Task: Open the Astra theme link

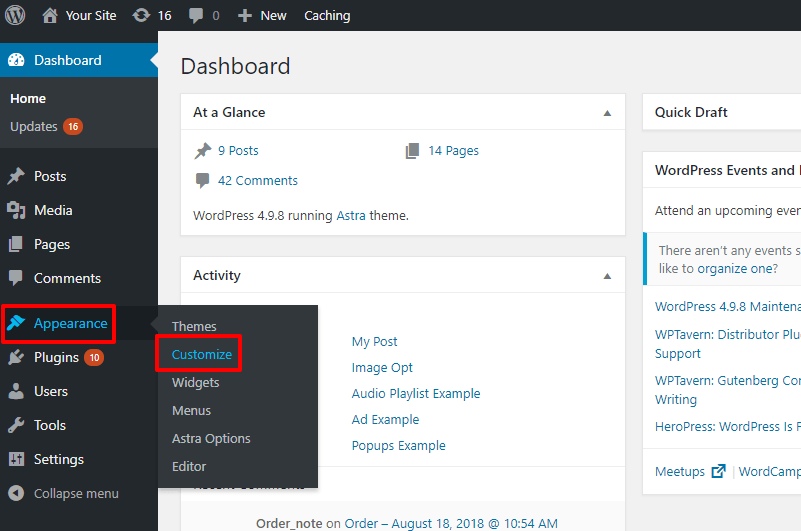Action: click(x=351, y=216)
